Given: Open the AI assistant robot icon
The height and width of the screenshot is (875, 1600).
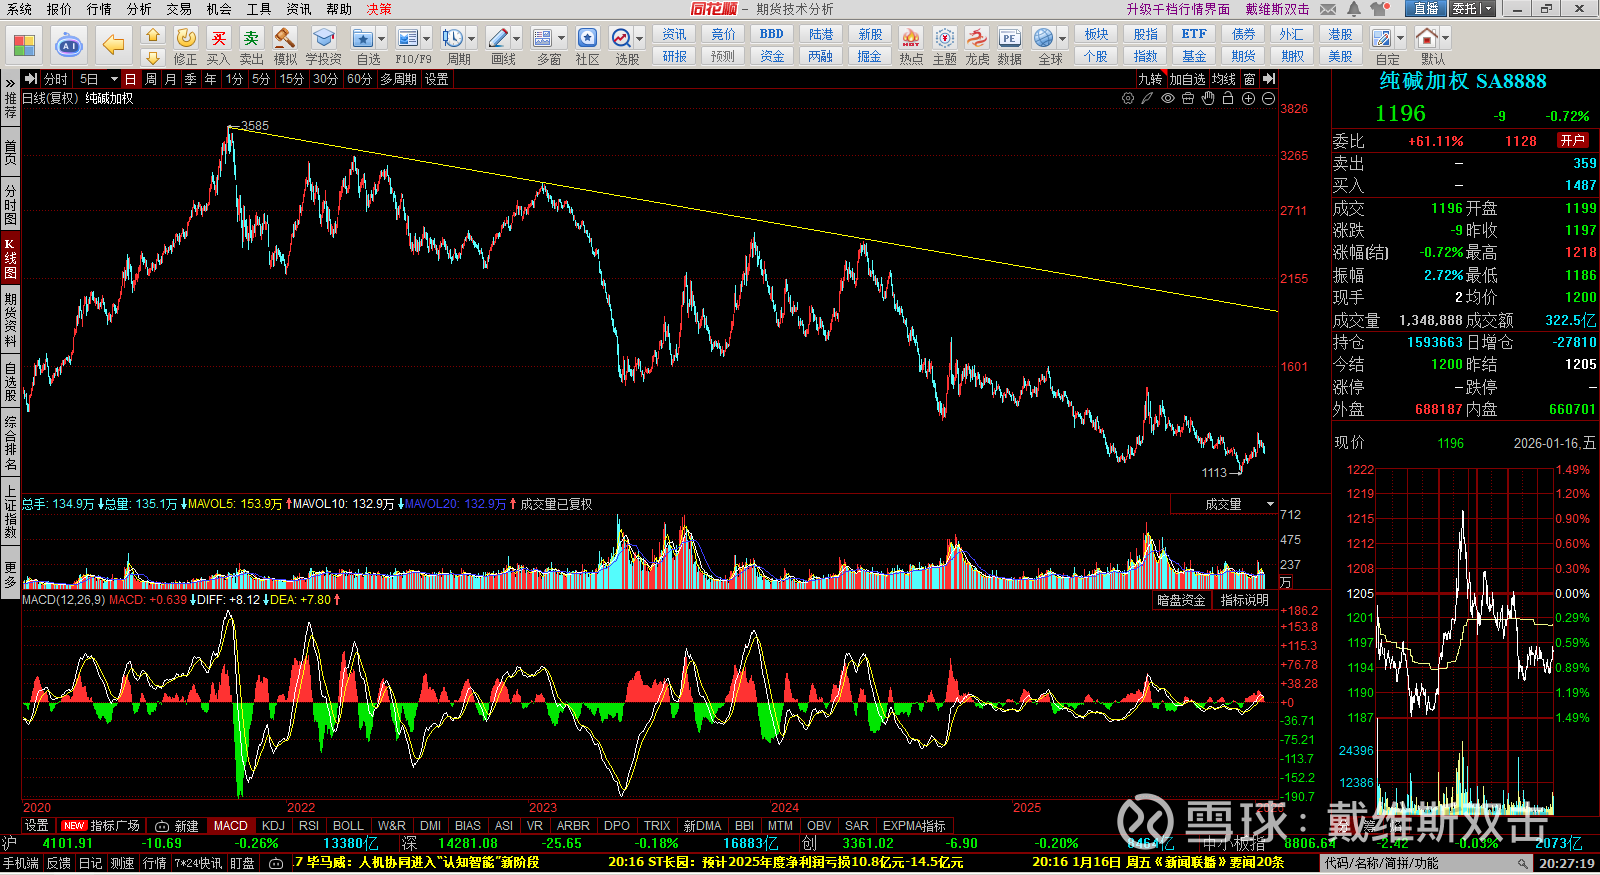Looking at the screenshot, I should 69,45.
